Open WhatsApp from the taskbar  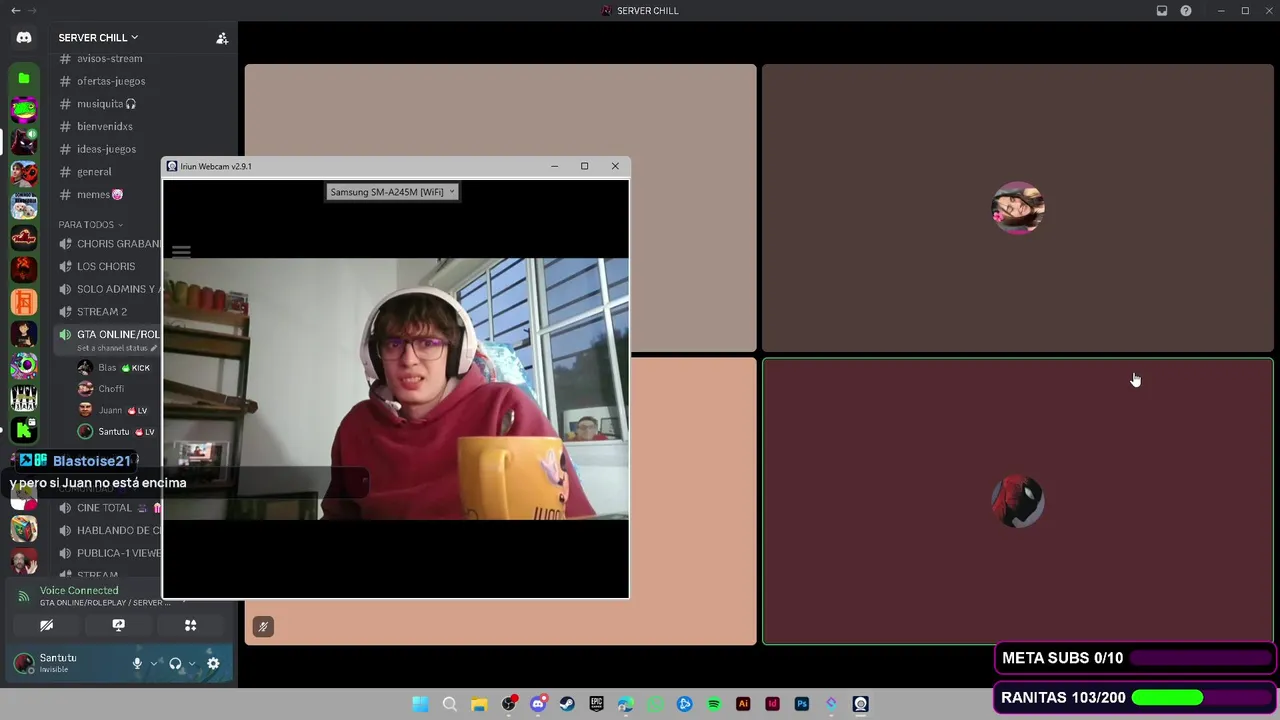pos(655,704)
